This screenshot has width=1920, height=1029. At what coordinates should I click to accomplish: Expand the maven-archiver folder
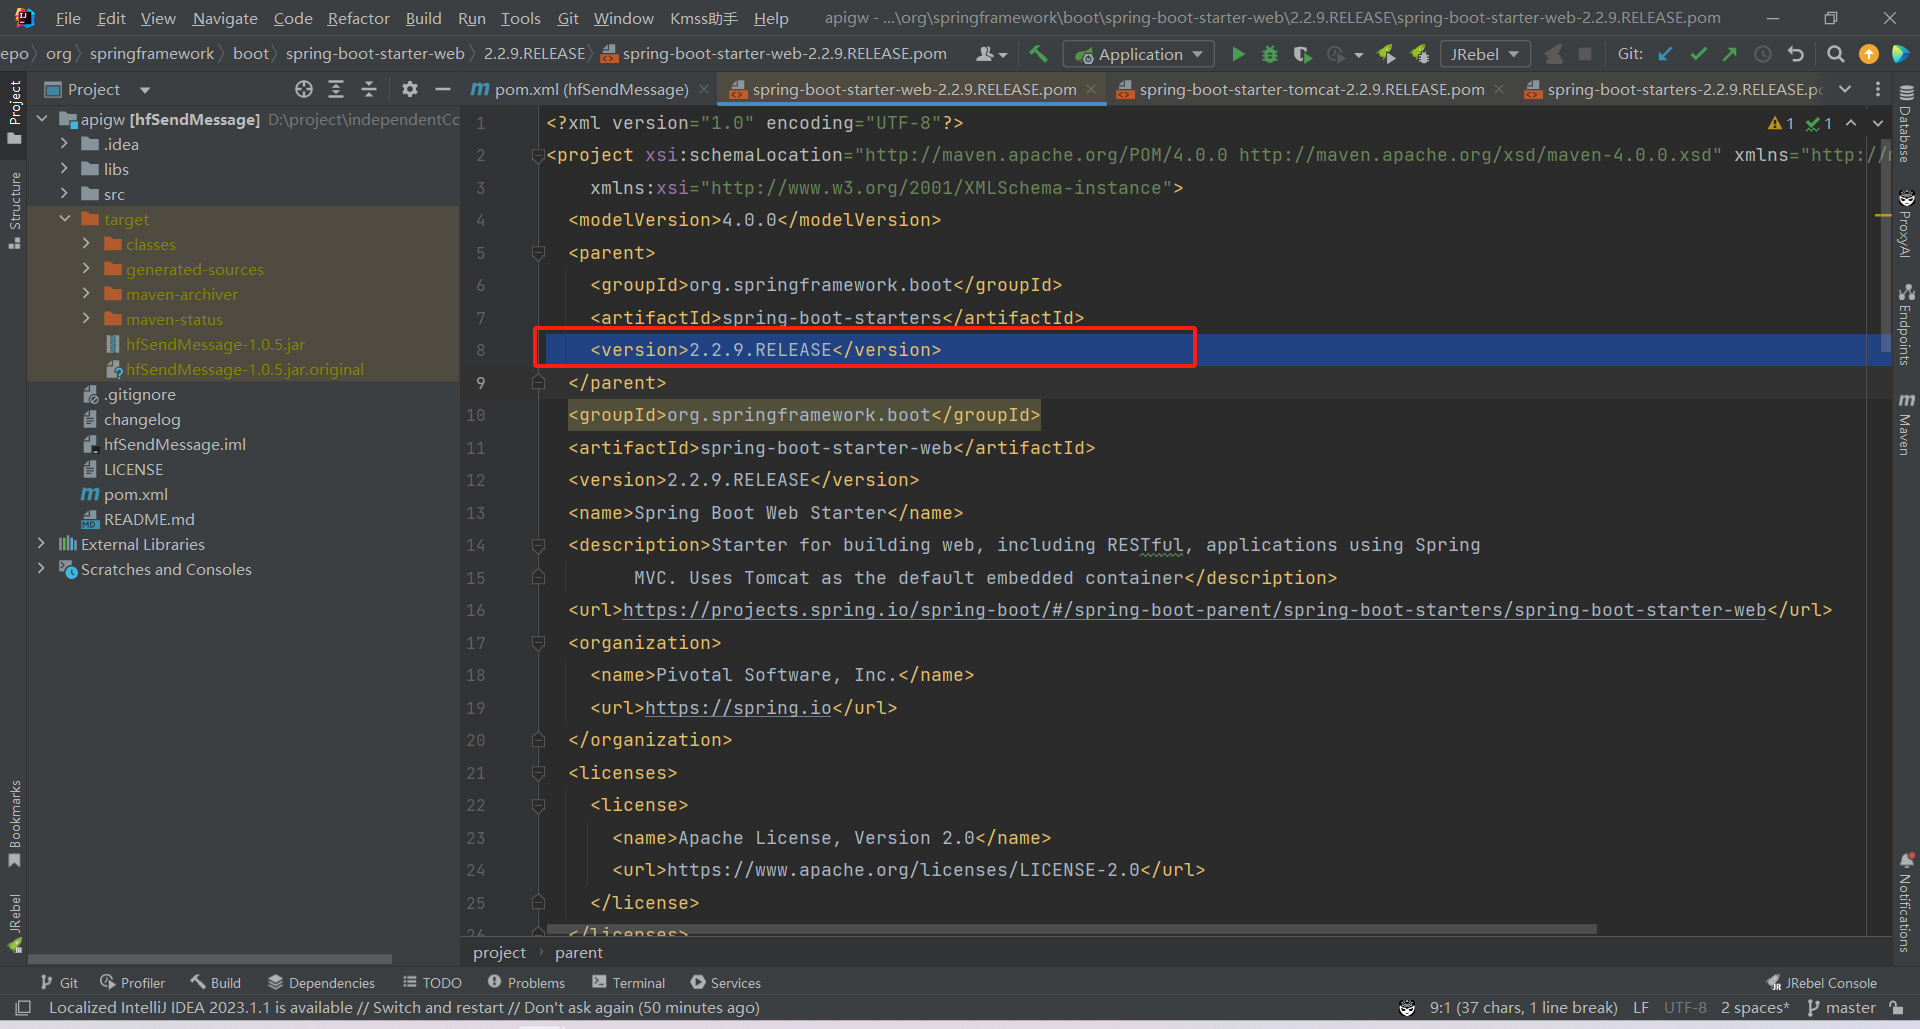[86, 294]
